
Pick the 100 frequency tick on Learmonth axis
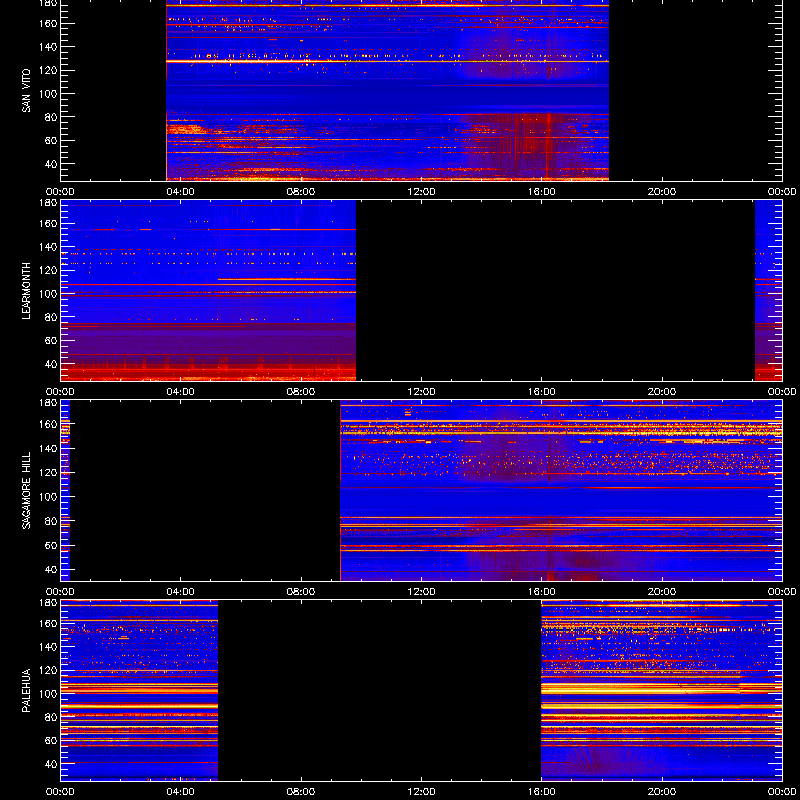pos(49,294)
